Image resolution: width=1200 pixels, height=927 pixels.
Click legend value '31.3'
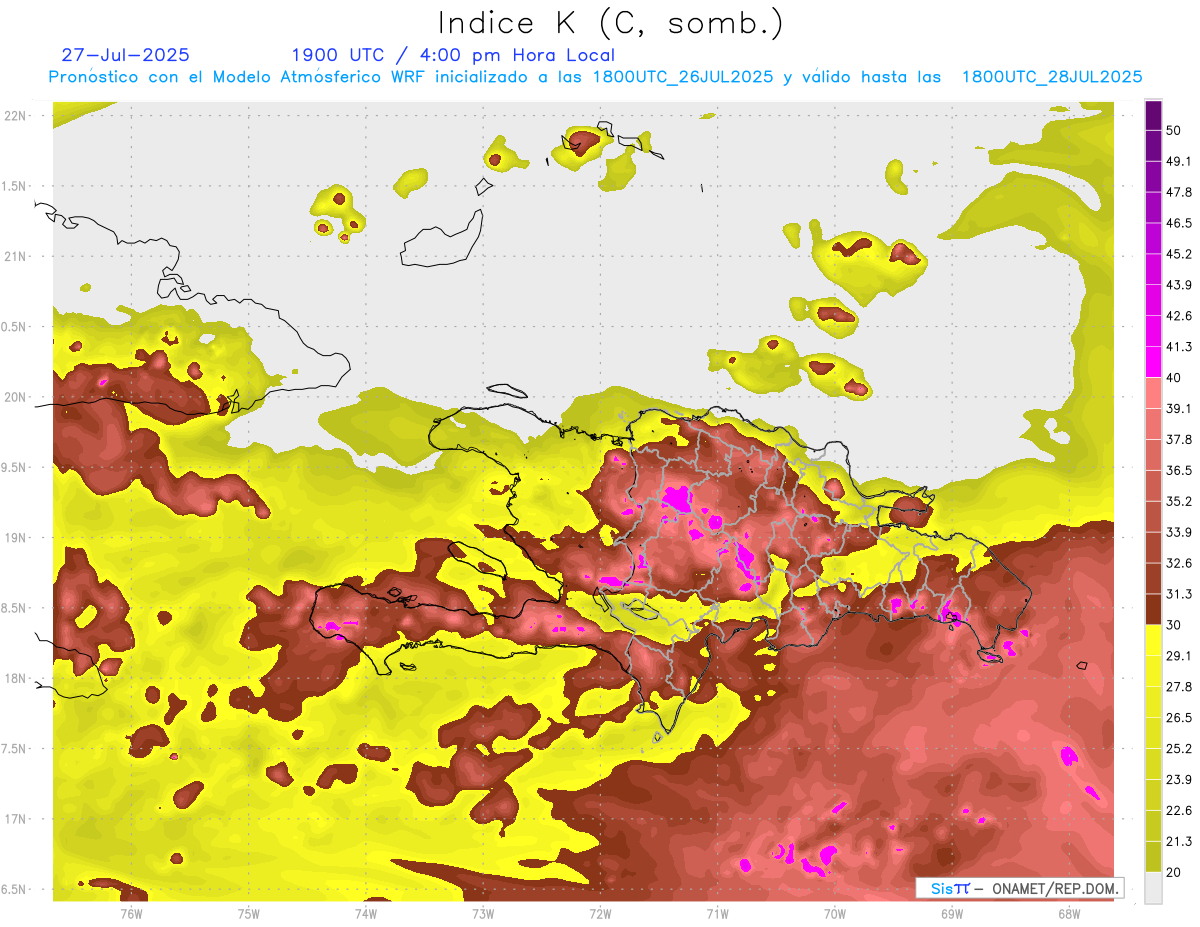tap(1179, 594)
